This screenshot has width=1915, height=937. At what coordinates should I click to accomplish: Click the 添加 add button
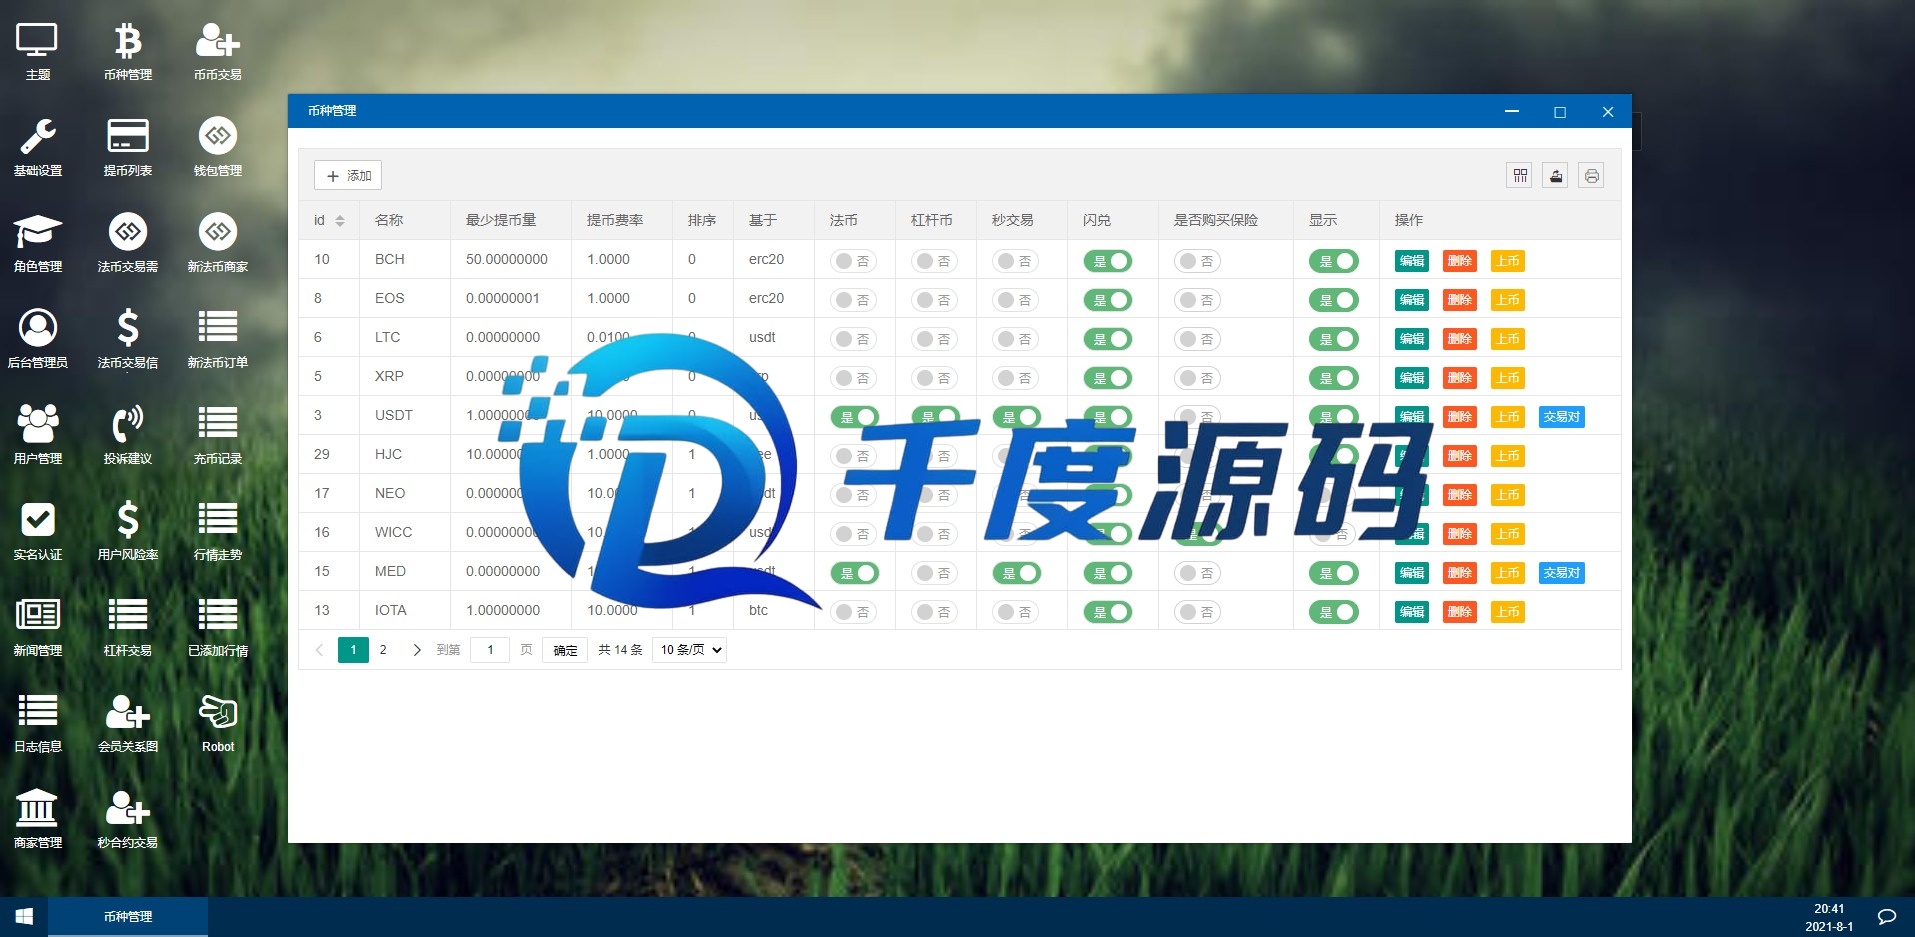[x=348, y=176]
